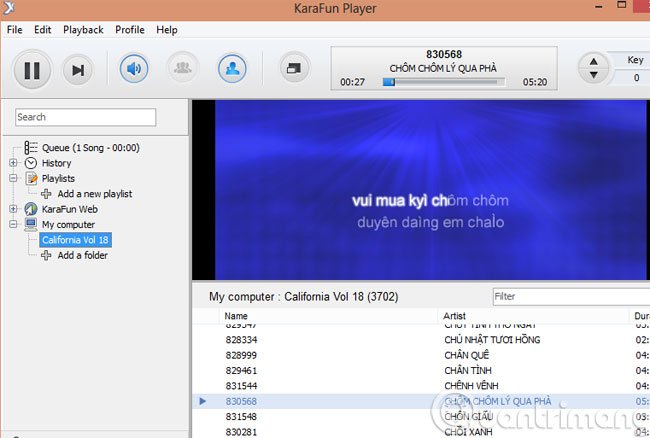Select Queue in the sidebar tree
Image resolution: width=650 pixels, height=438 pixels.
[90, 148]
